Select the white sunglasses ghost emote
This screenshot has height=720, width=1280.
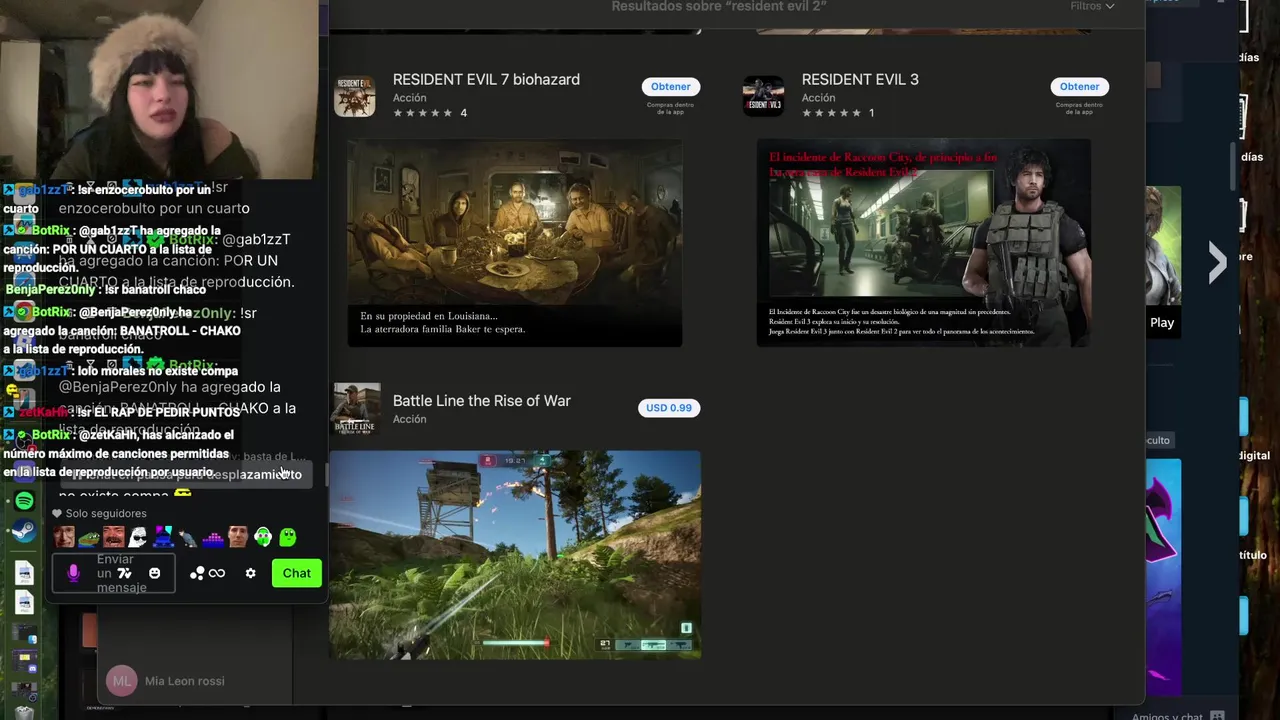138,537
